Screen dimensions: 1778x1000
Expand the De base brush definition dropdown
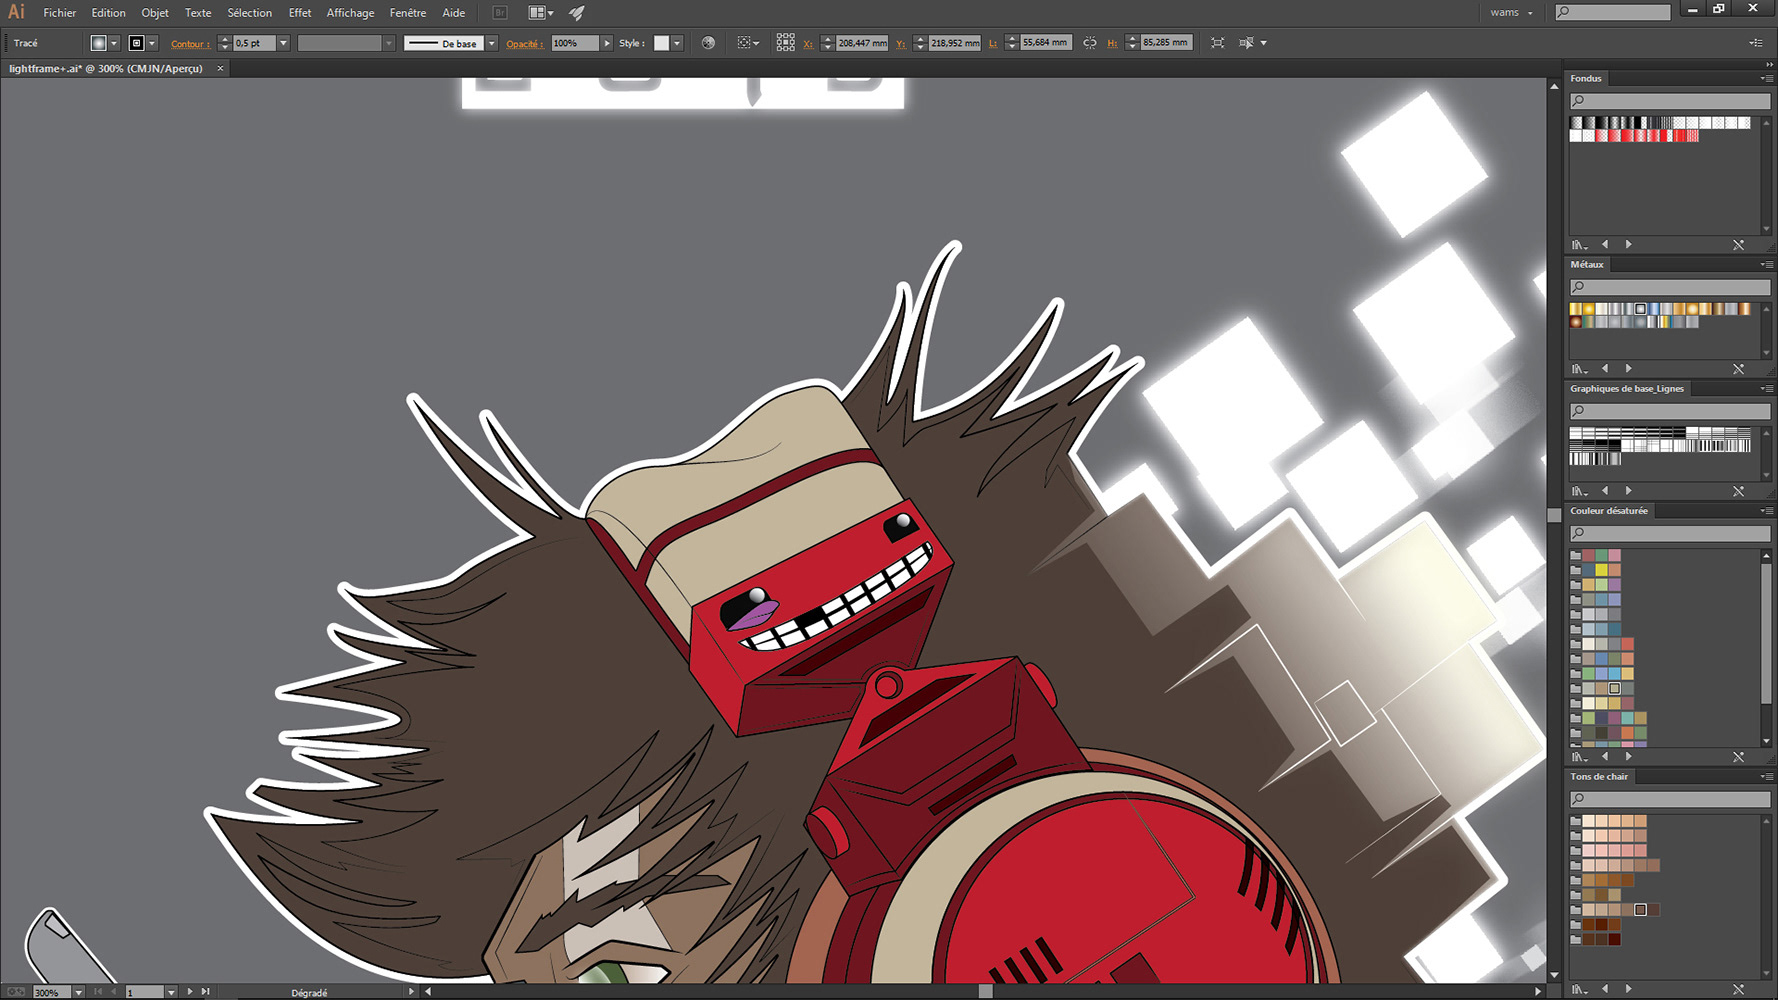coord(491,43)
